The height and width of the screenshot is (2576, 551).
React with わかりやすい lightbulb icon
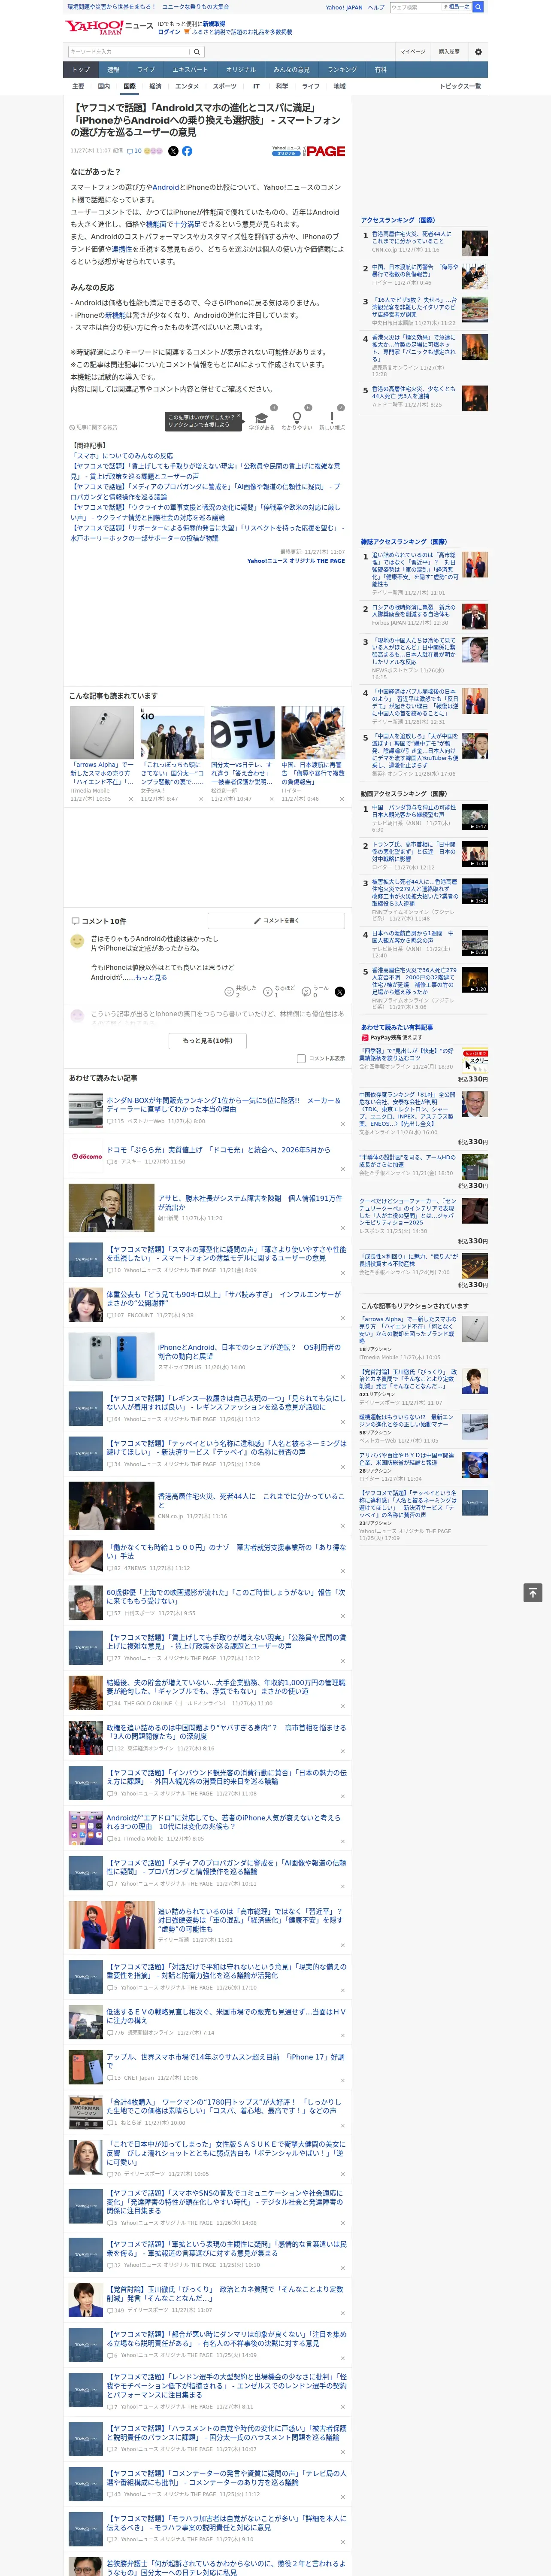pos(296,419)
